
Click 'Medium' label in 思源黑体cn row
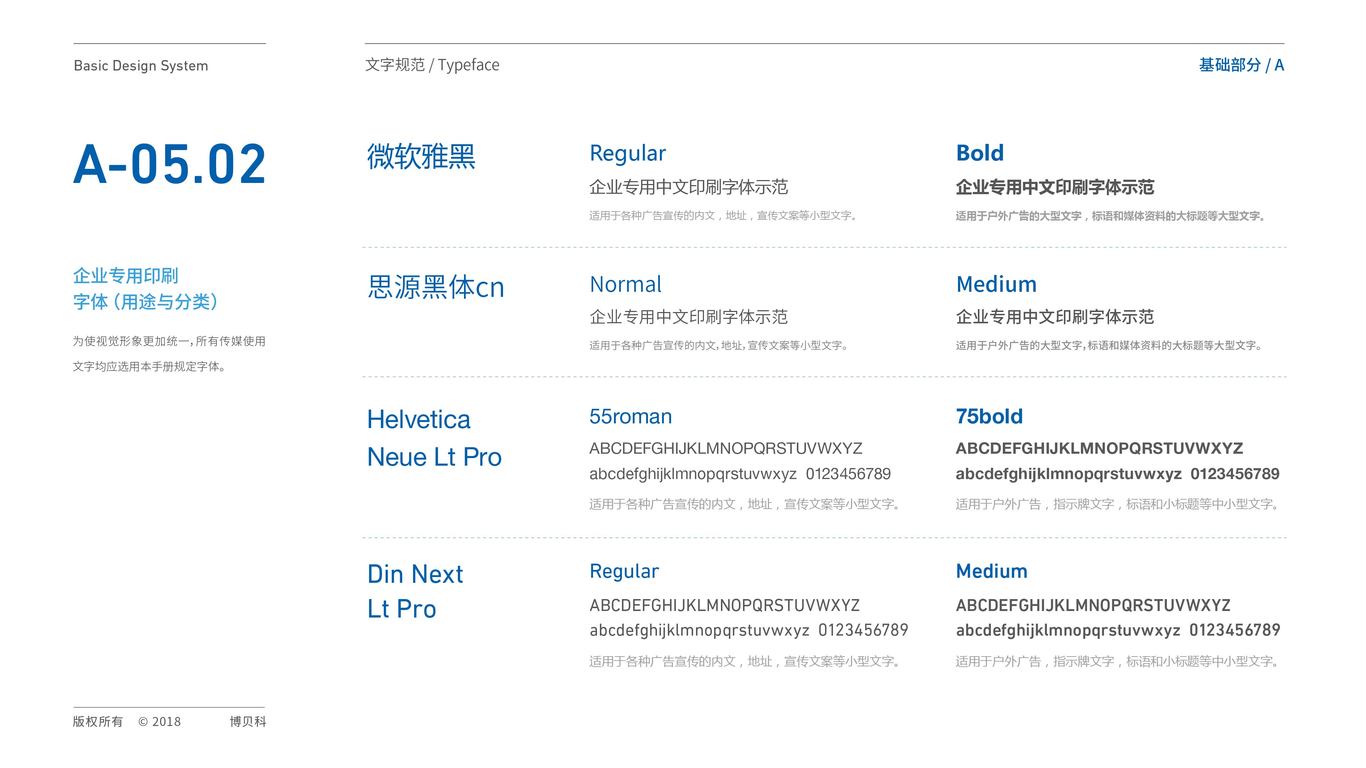[x=996, y=284]
